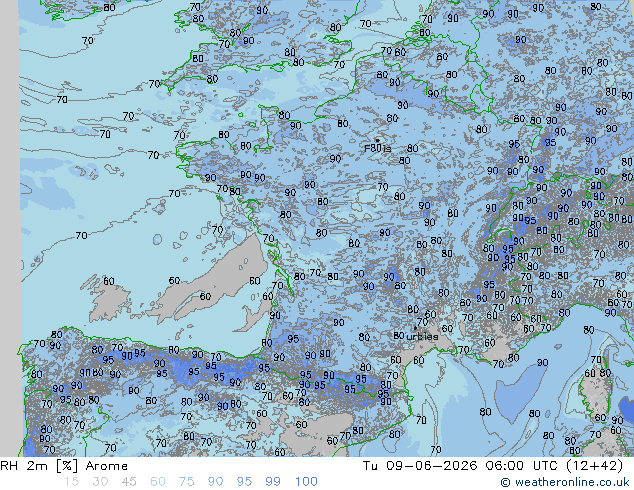The image size is (634, 490).
Task: Click the light-blue legend value 60
Action: (158, 482)
